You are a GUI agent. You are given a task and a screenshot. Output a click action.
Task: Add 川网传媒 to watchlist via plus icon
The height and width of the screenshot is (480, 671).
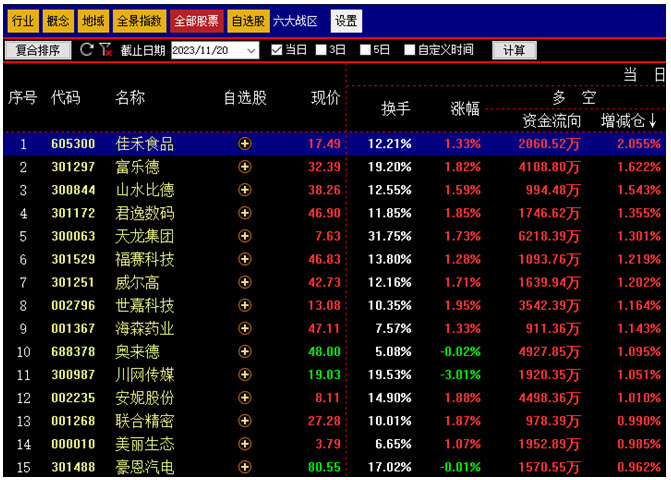(245, 375)
